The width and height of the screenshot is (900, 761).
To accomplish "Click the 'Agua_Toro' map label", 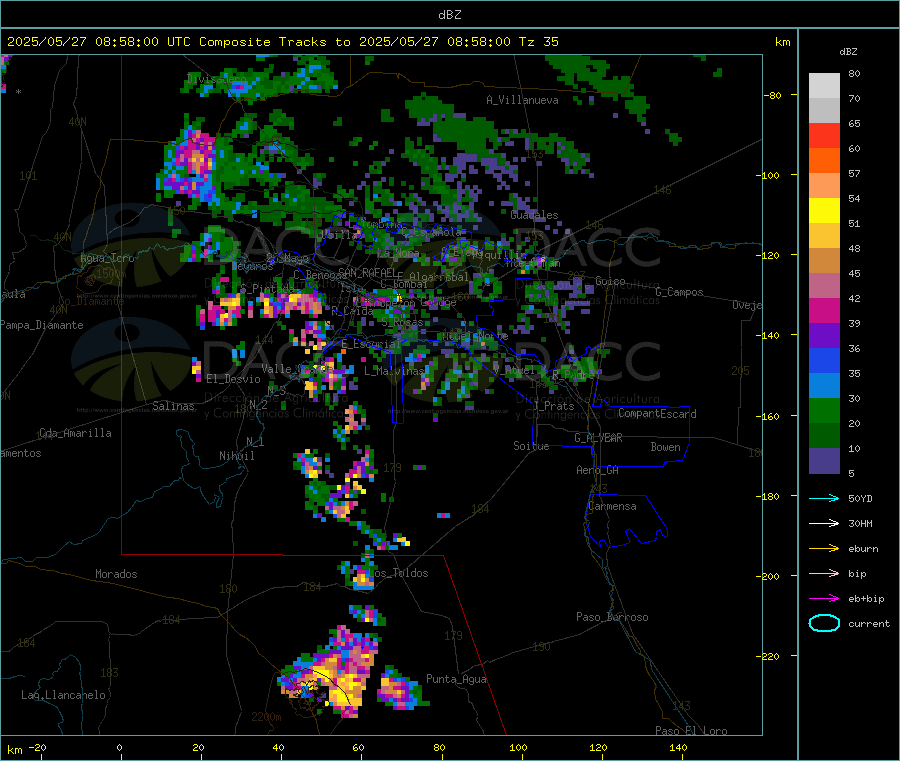I will 107,258.
